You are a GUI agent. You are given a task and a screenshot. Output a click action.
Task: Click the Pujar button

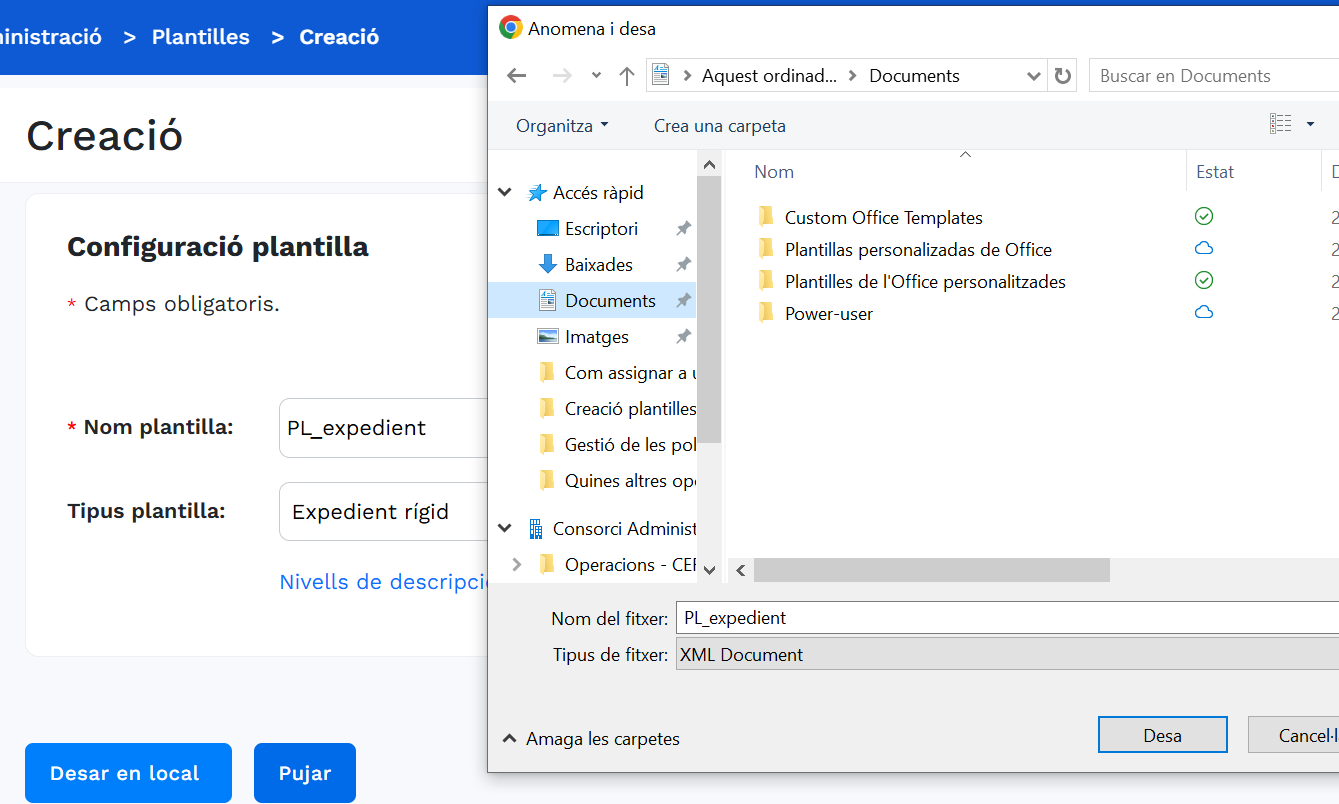click(x=305, y=773)
